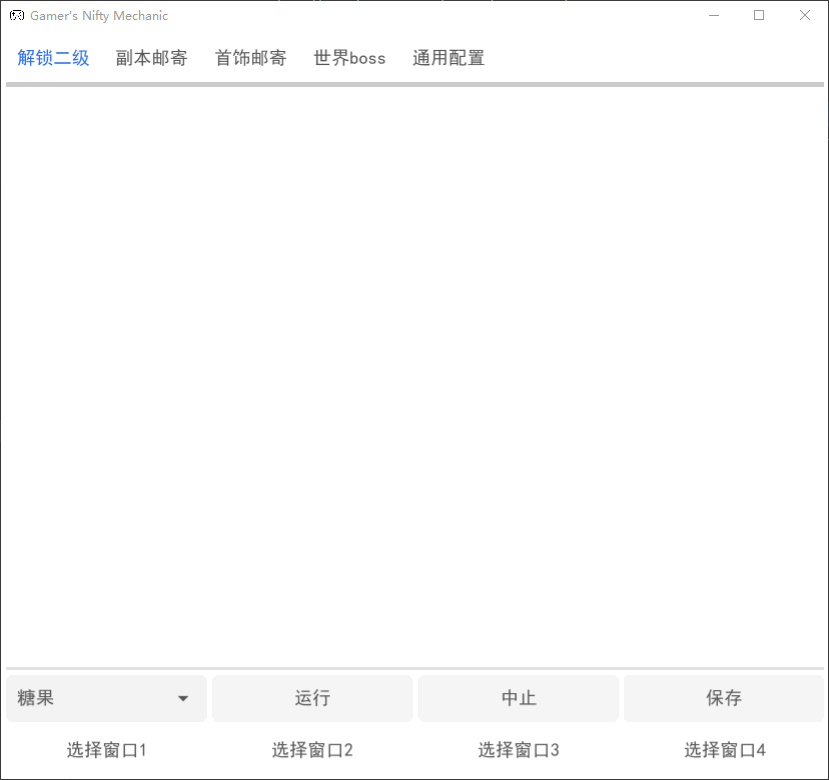Click the dropdown arrow beside 糖果
Screen dimensions: 829x780
coord(183,699)
